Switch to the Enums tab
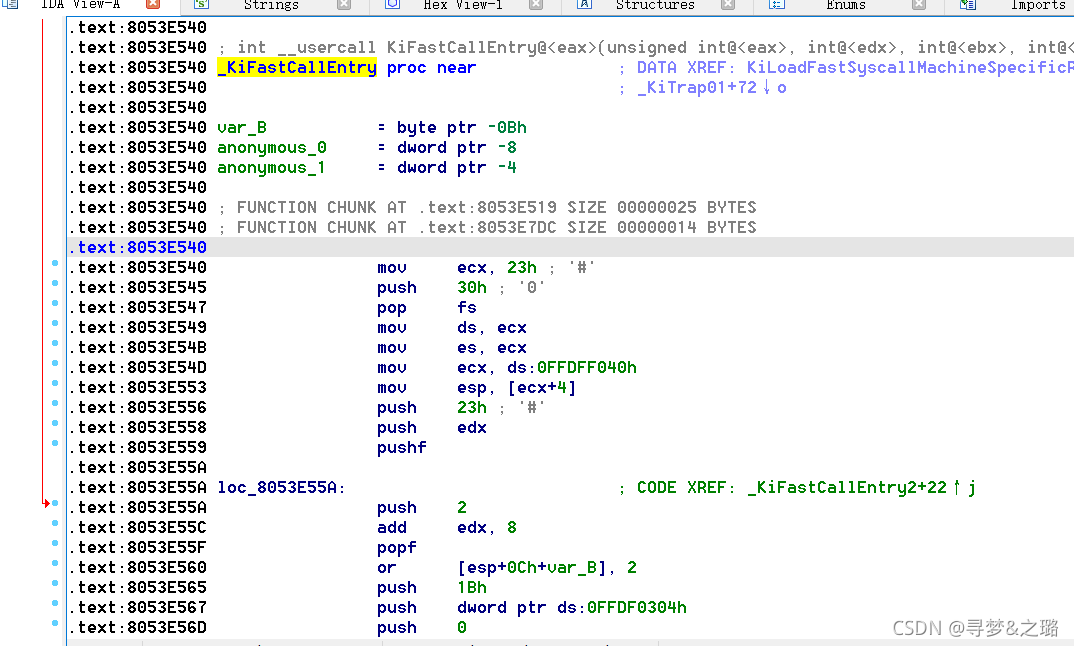The image size is (1074, 646). click(x=846, y=5)
